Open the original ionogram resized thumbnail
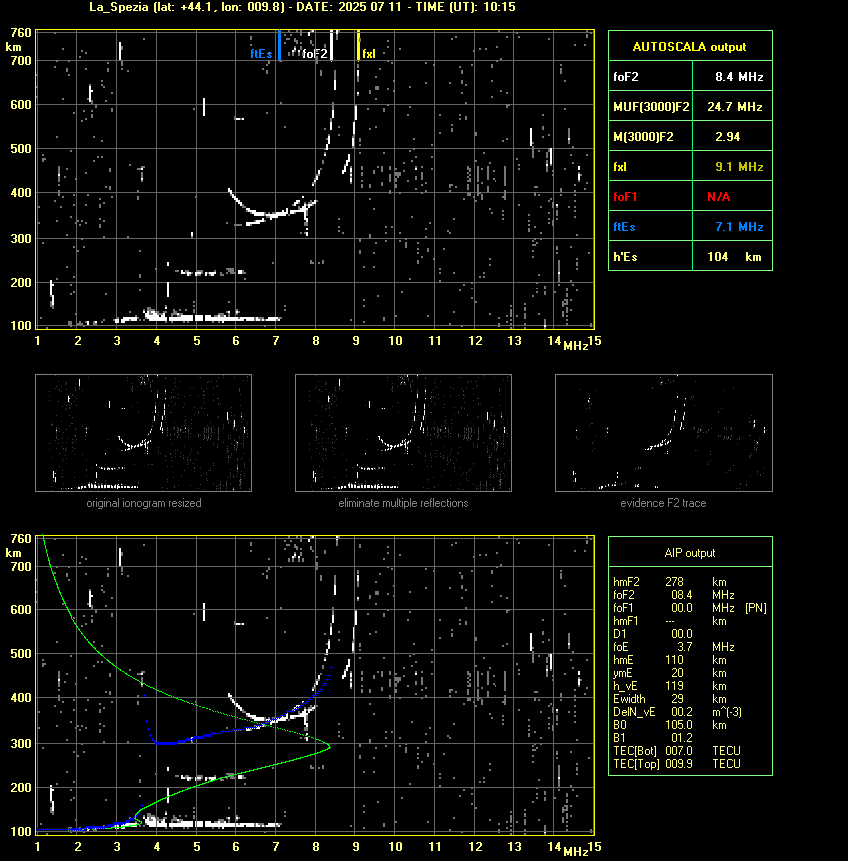Image resolution: width=848 pixels, height=861 pixels. coord(143,433)
